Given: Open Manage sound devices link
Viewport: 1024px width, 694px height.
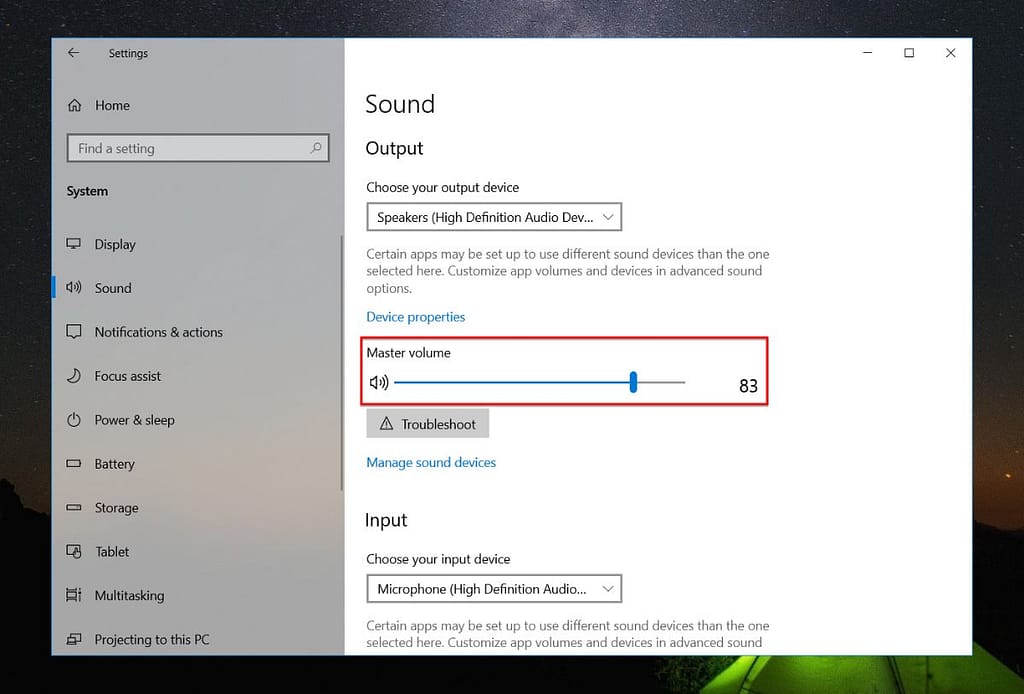Looking at the screenshot, I should (431, 462).
